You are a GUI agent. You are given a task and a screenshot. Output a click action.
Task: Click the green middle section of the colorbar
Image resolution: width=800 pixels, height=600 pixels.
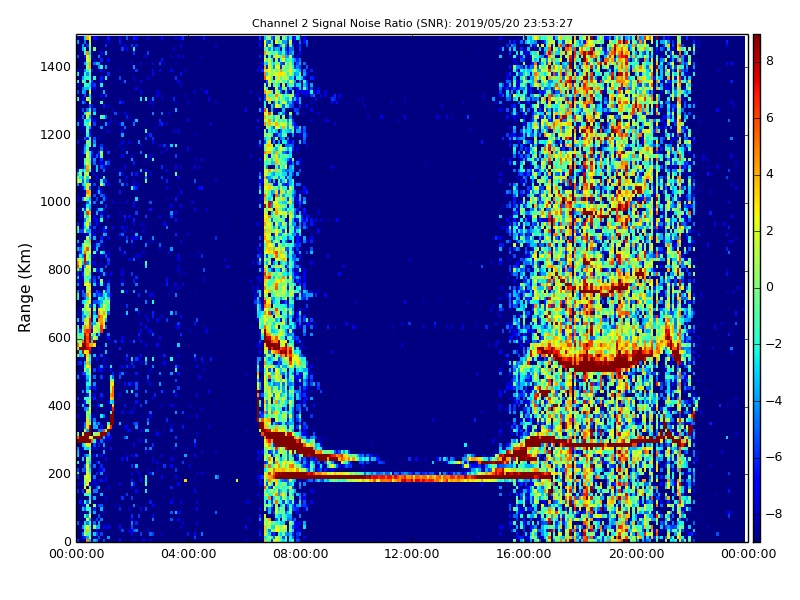[x=757, y=288]
